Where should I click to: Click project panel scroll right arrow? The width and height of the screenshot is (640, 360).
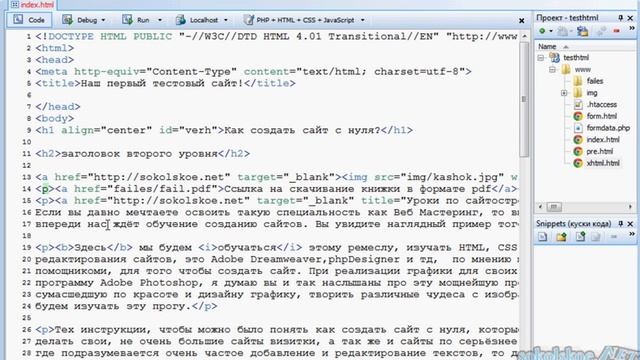point(630,207)
